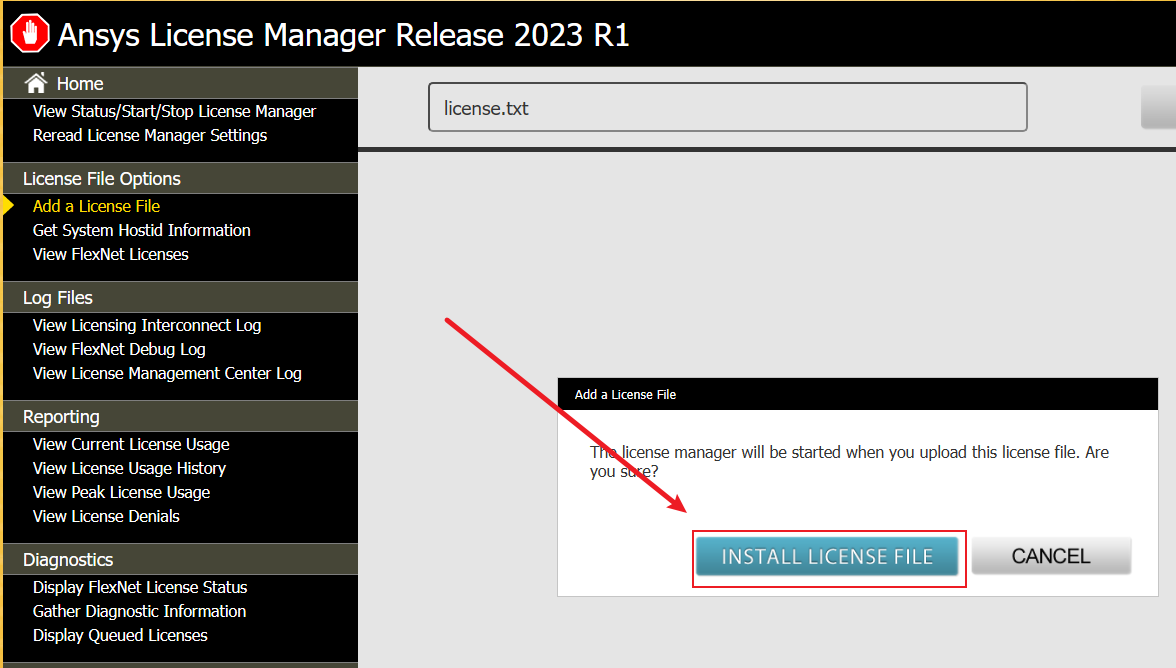
Task: Click the Diagnostics section header
Action: (x=181, y=560)
